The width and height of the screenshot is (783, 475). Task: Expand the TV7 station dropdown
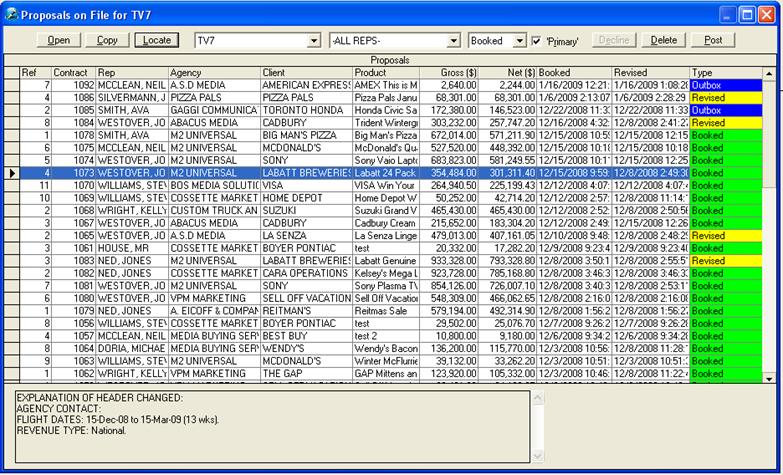[313, 41]
